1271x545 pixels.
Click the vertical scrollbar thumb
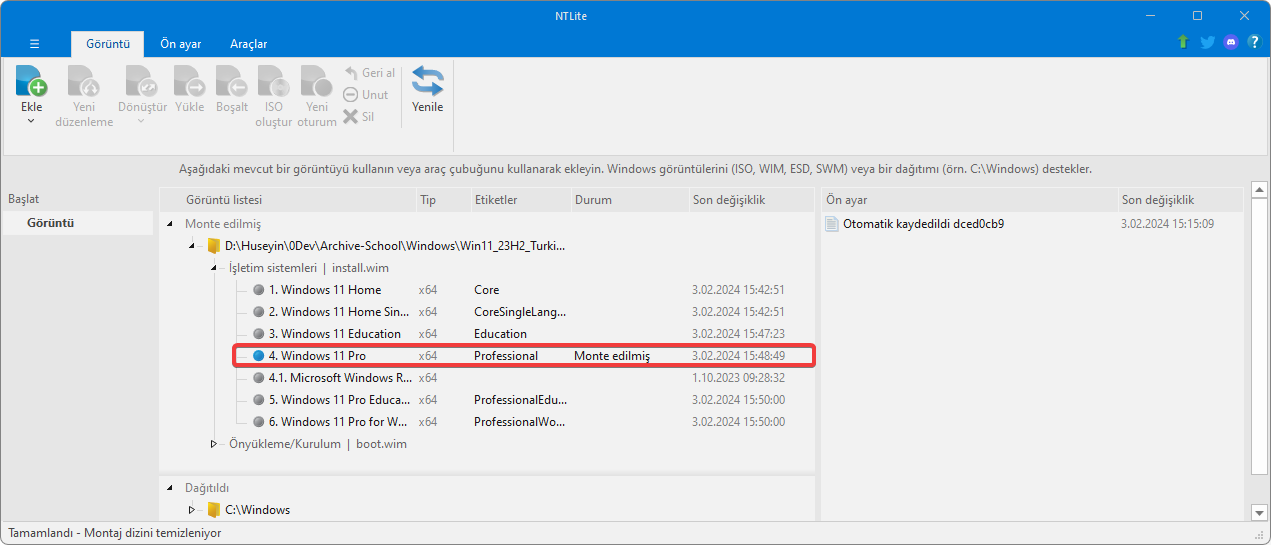[x=1259, y=338]
